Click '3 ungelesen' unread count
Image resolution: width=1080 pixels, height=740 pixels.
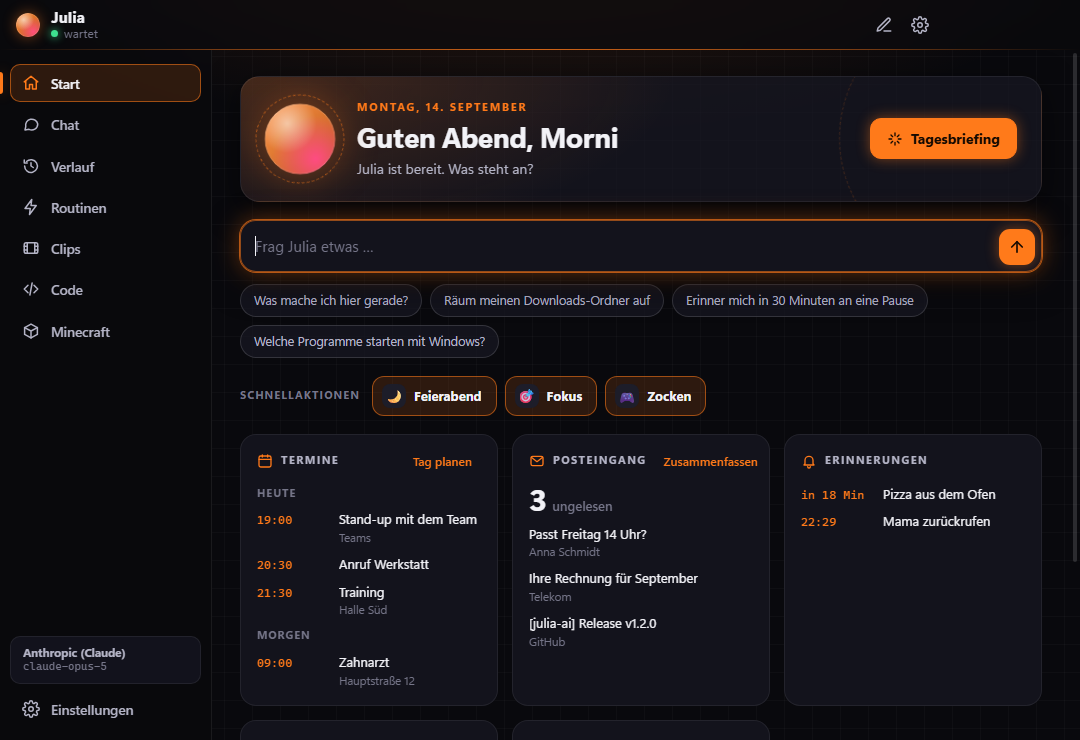pos(570,502)
